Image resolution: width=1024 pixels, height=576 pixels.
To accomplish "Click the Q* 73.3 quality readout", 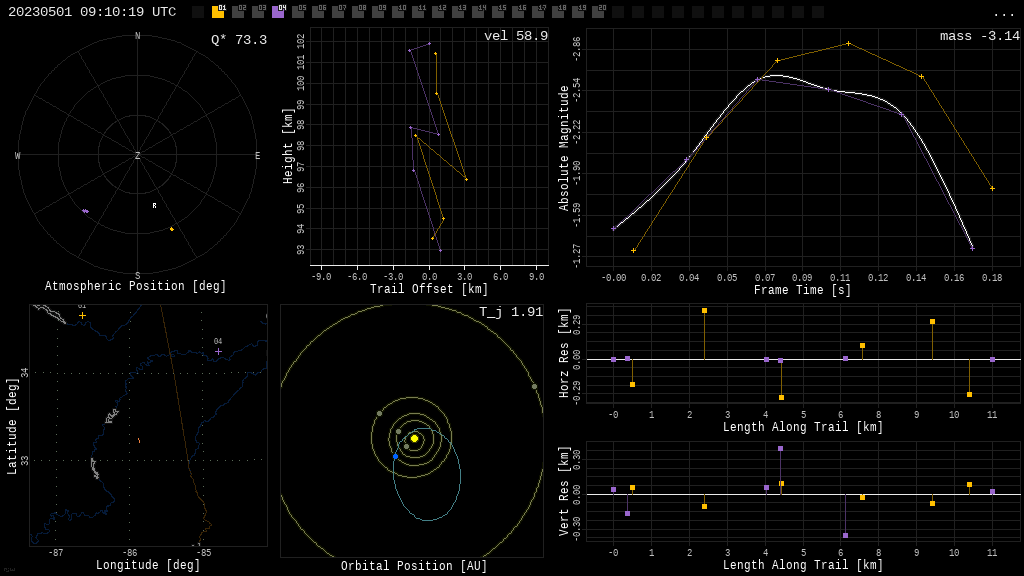I will (x=238, y=40).
